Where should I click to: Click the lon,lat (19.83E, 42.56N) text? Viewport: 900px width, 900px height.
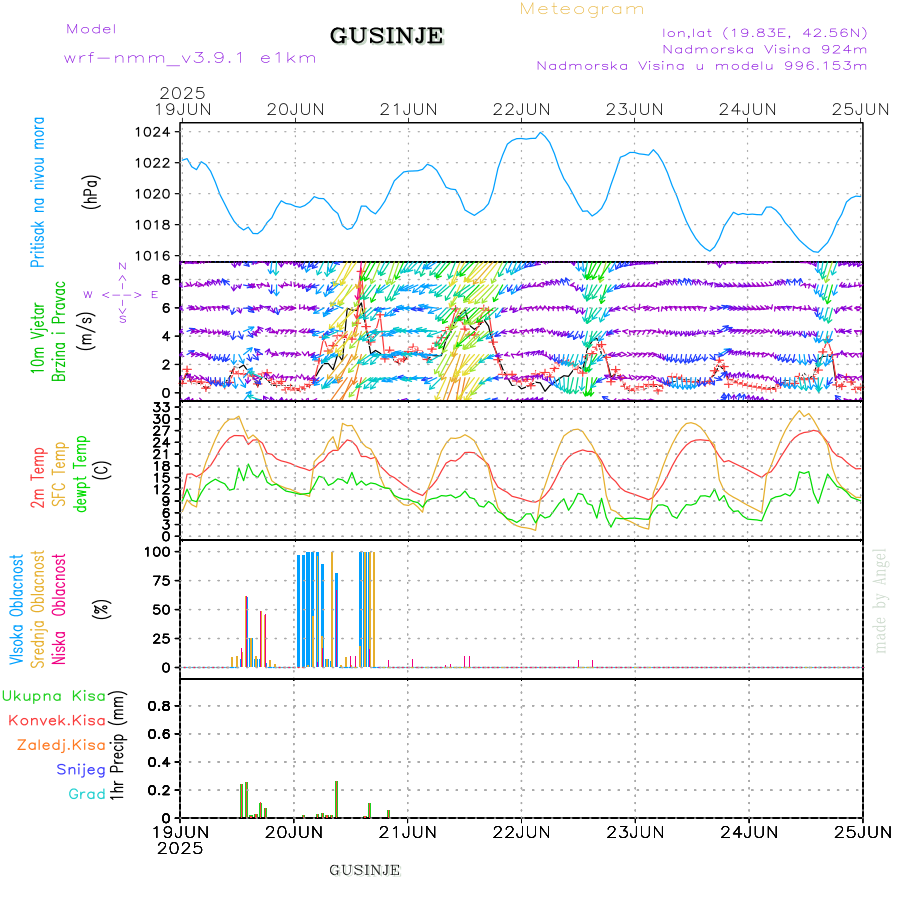(x=764, y=33)
